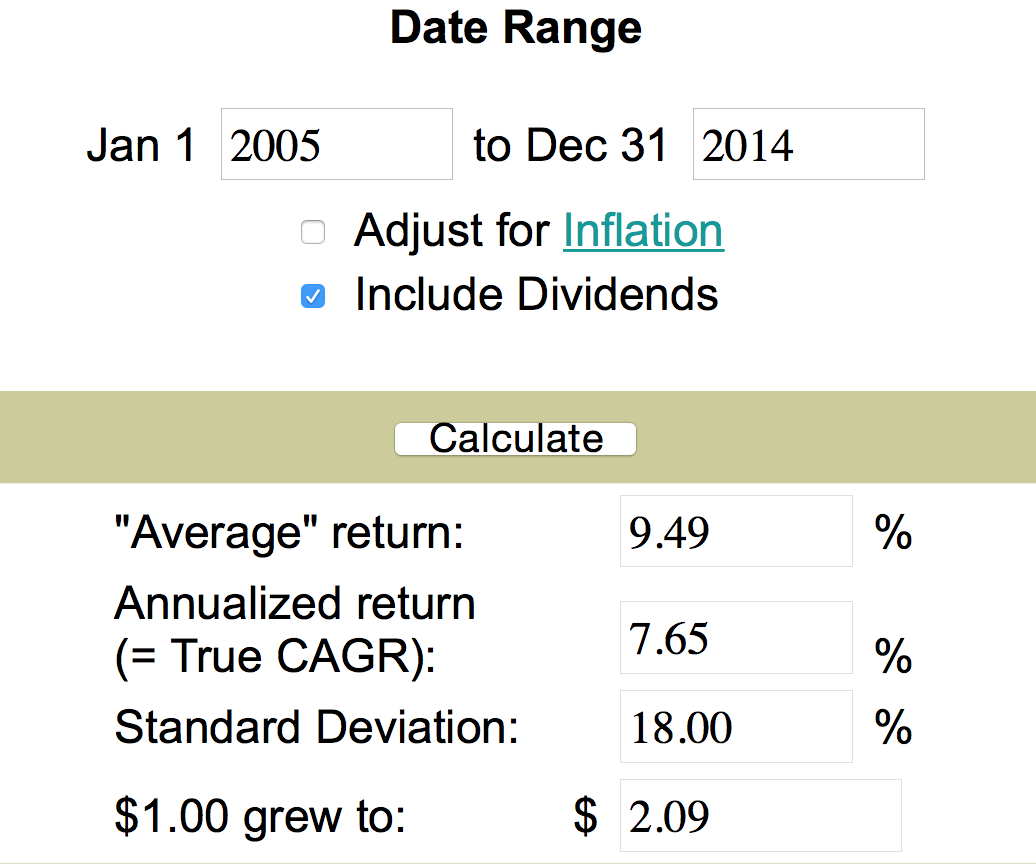Focus the "$1.00 grew to" result field

point(760,816)
